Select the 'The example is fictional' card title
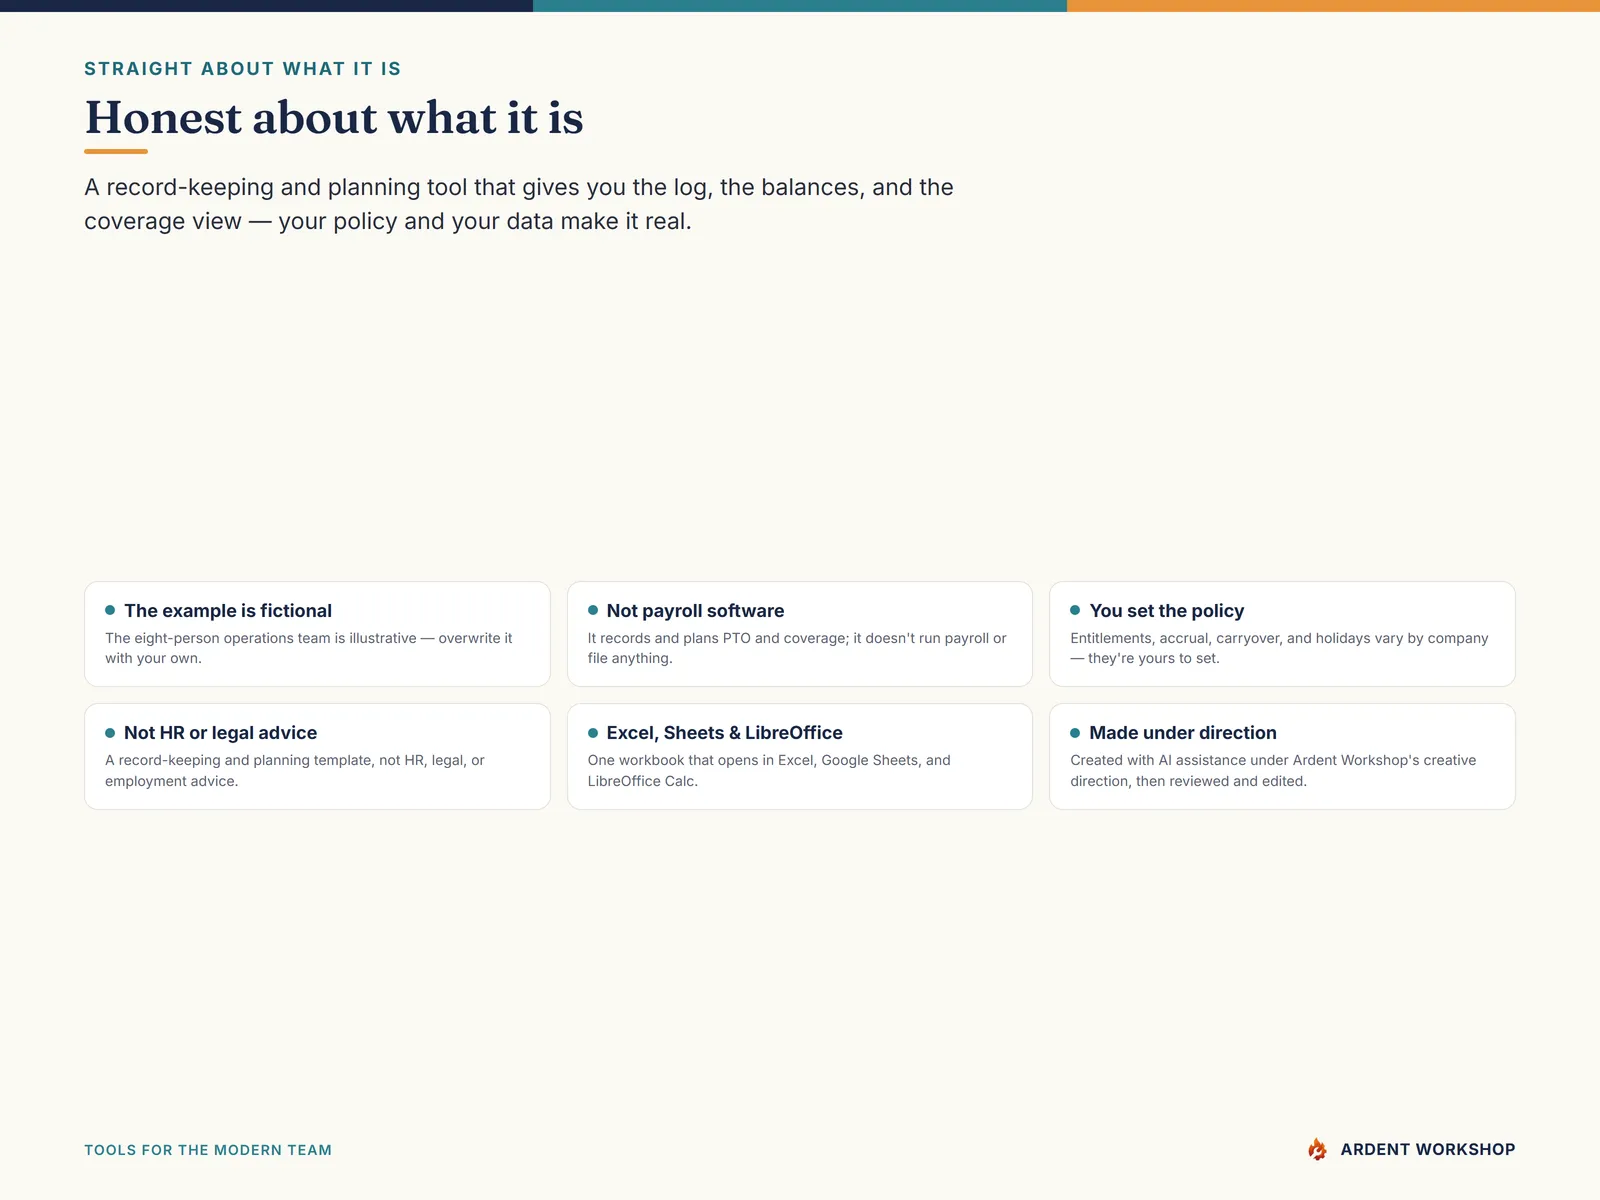 point(228,611)
